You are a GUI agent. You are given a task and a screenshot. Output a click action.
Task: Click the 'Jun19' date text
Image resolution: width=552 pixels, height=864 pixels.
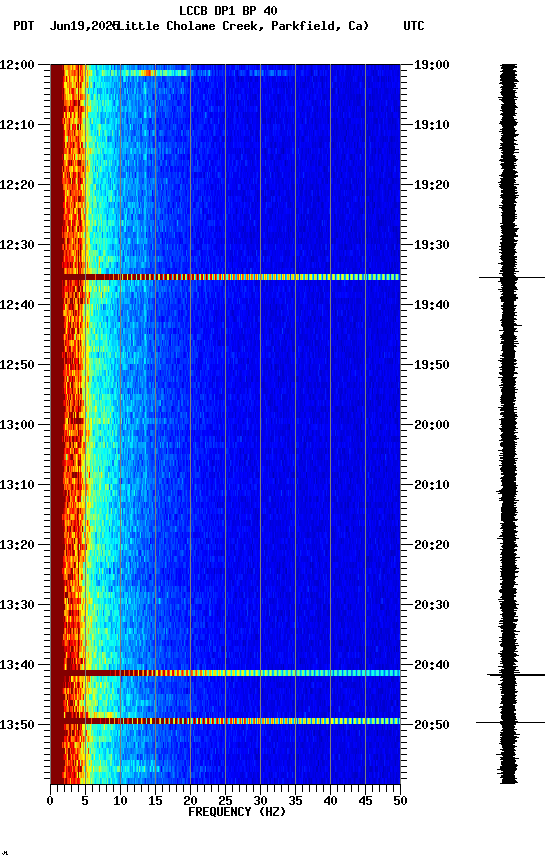(67, 26)
